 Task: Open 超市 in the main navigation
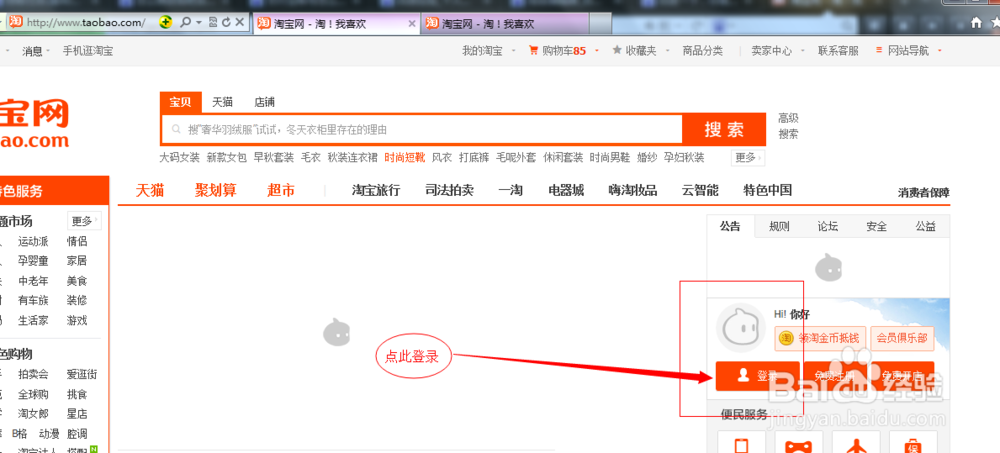coord(281,190)
